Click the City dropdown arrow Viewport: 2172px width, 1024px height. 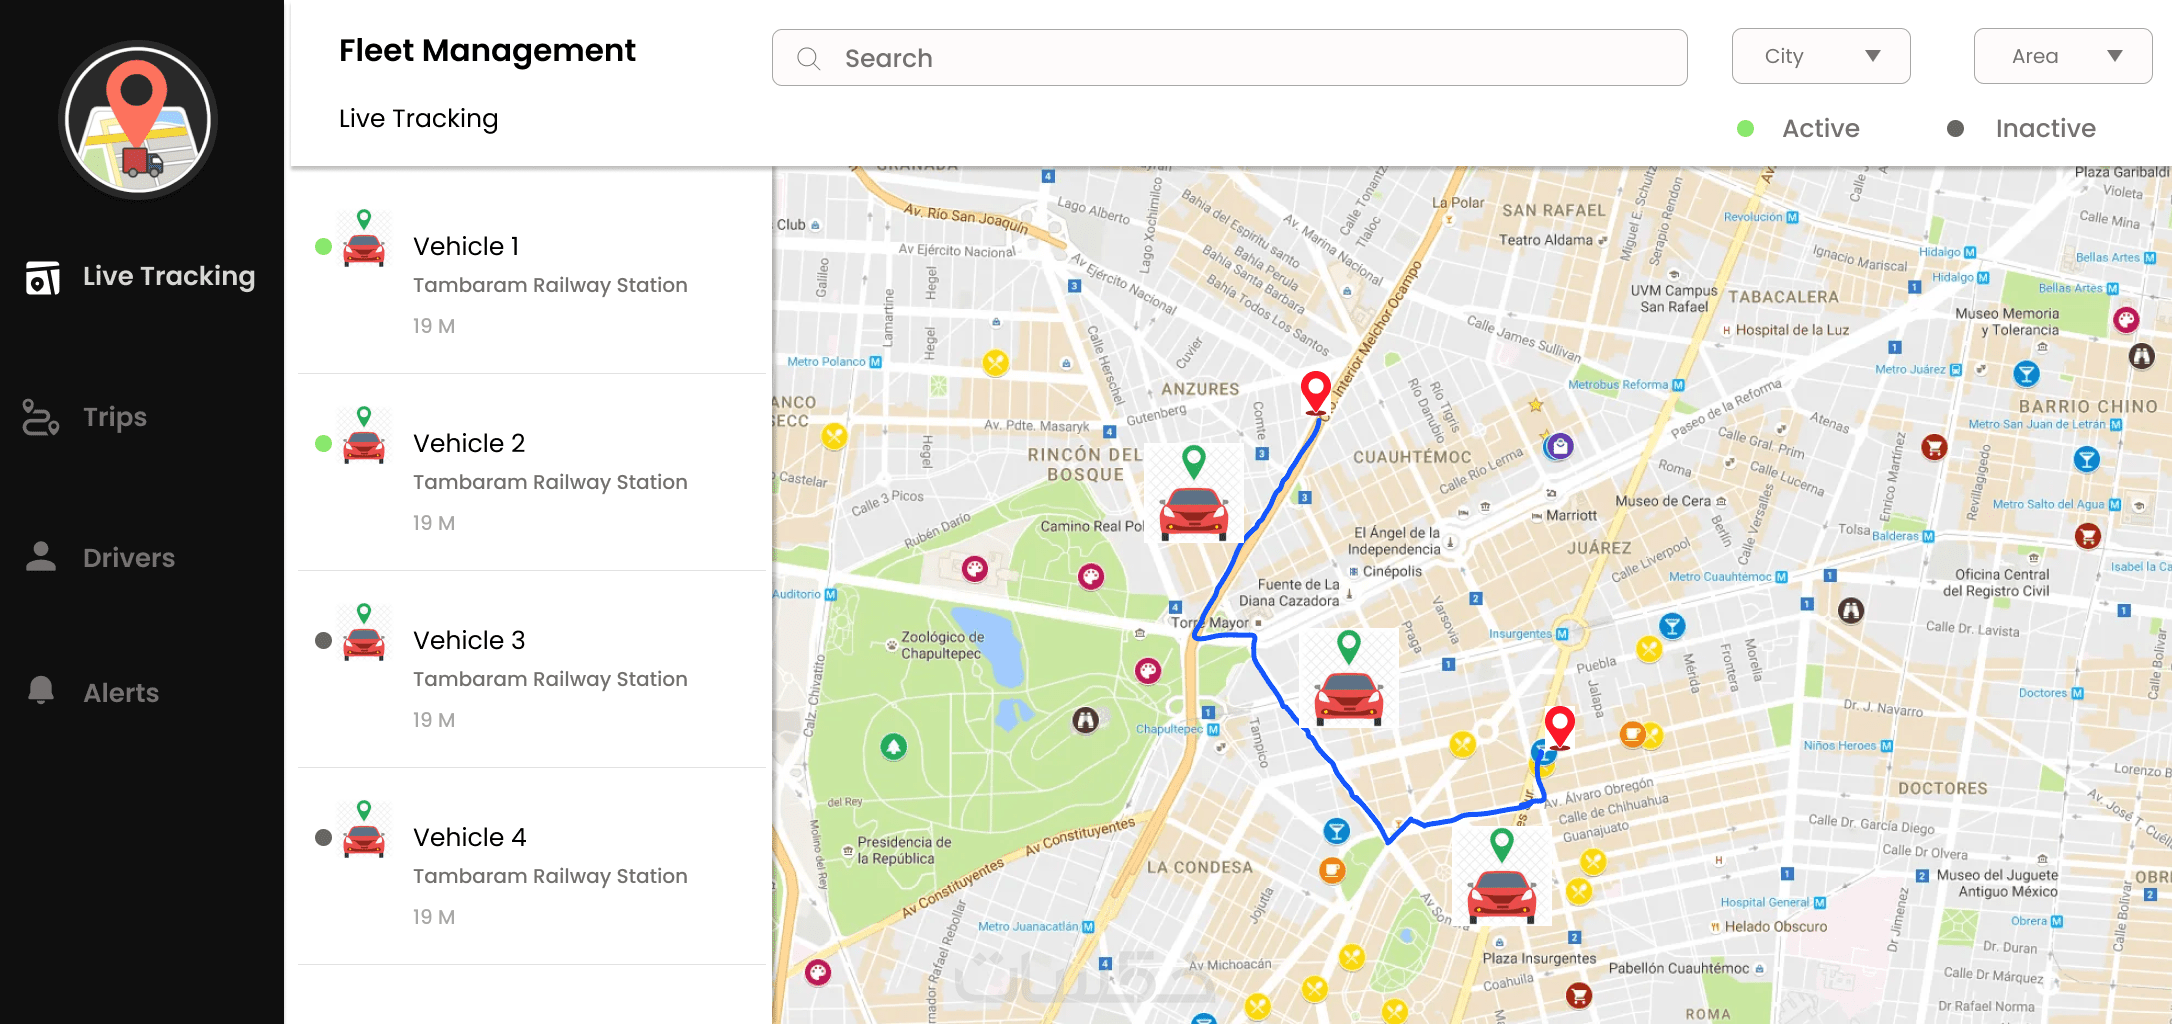(x=1873, y=56)
